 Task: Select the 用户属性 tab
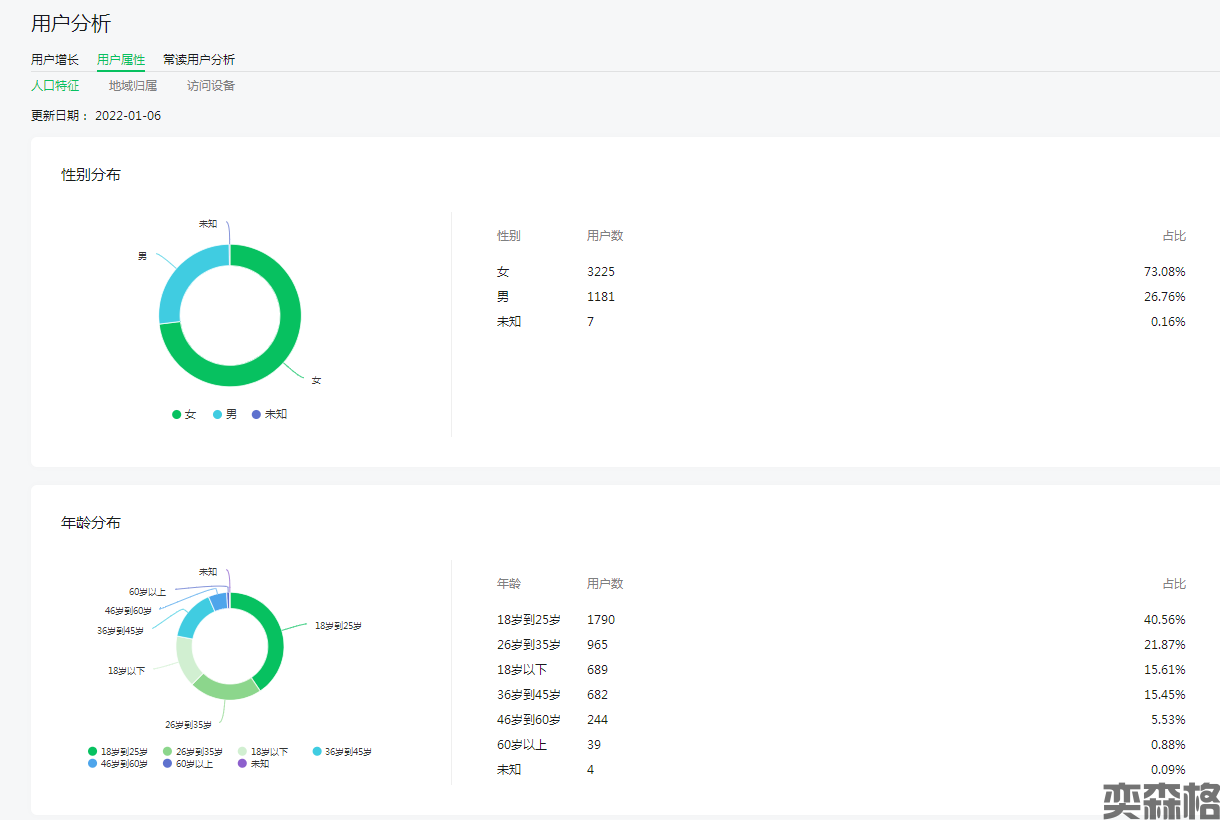[121, 60]
